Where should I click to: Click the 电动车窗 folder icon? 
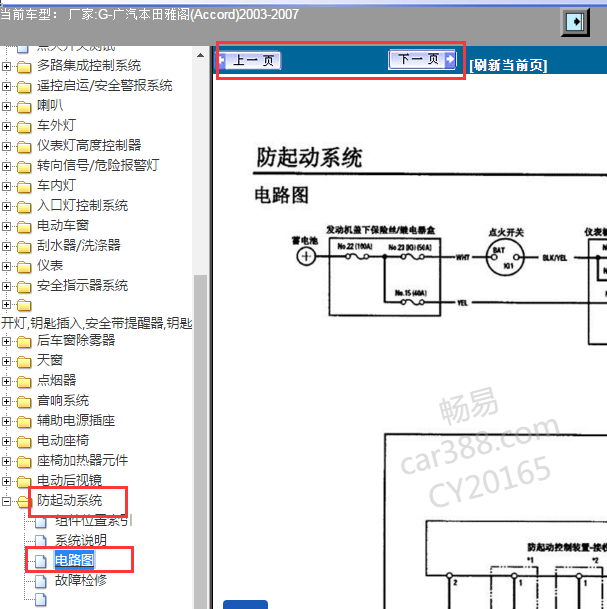(24, 227)
